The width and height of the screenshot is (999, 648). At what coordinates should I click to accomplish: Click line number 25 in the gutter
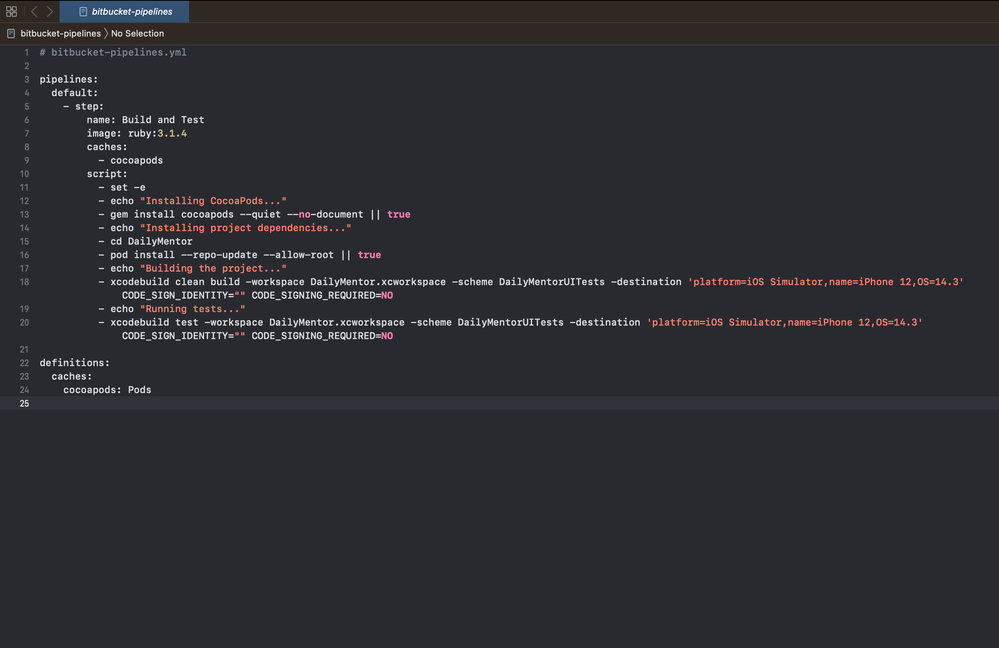(x=24, y=403)
